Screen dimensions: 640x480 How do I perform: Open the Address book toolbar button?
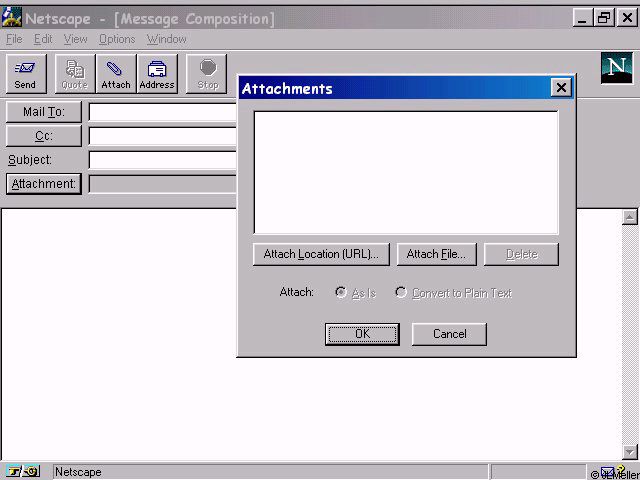click(x=157, y=74)
